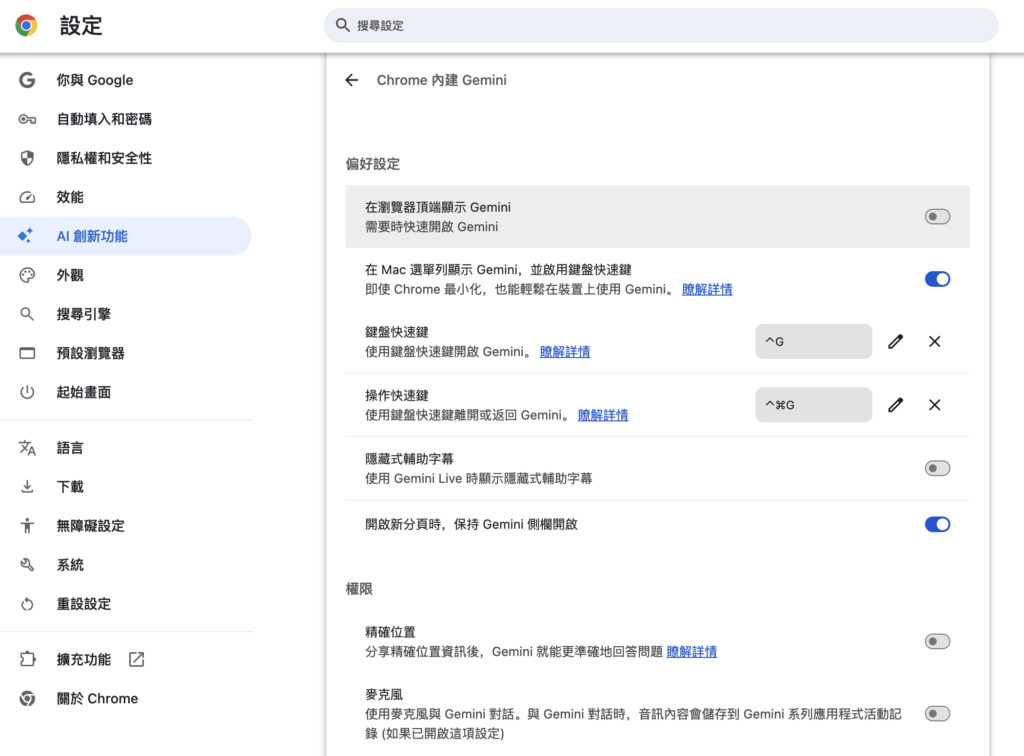Viewport: 1024px width, 756px height.
Task: Click the 需要時快速開啟 Gemini description text
Action: [x=432, y=227]
